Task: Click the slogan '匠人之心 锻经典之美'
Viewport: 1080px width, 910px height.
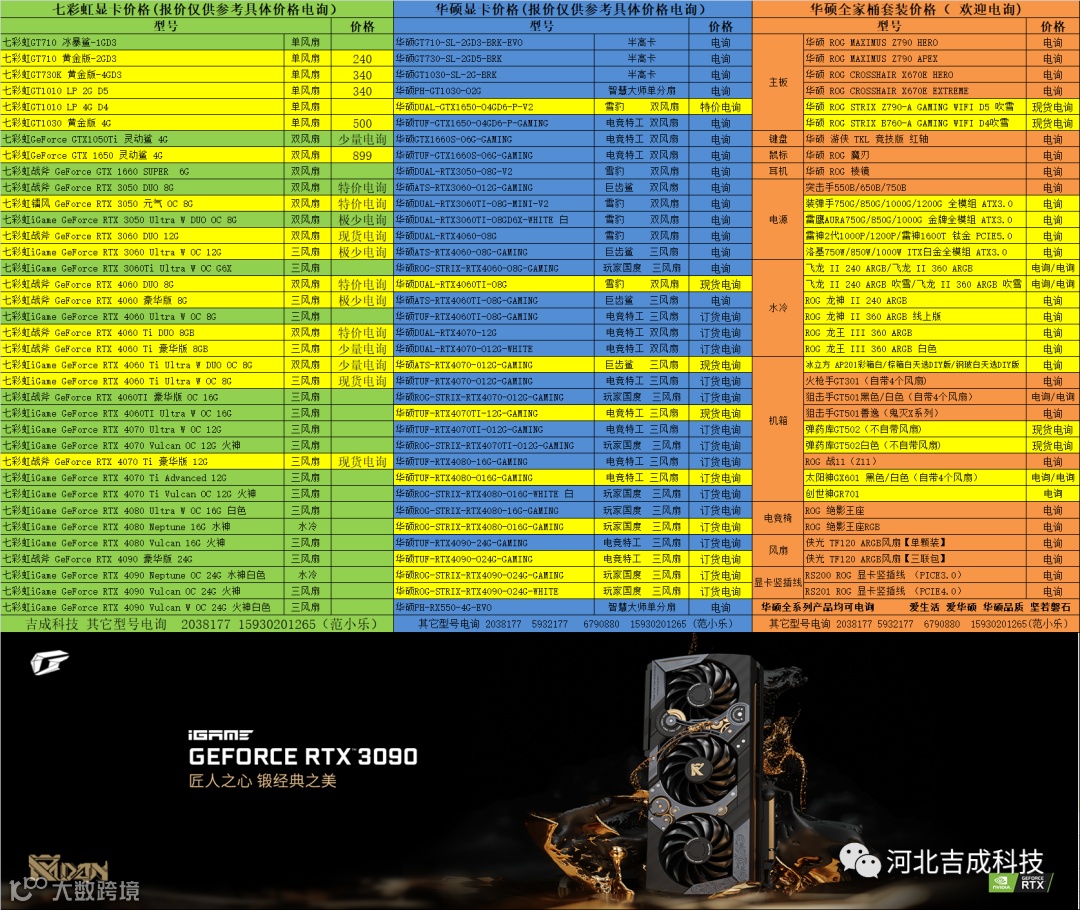Action: [x=262, y=781]
